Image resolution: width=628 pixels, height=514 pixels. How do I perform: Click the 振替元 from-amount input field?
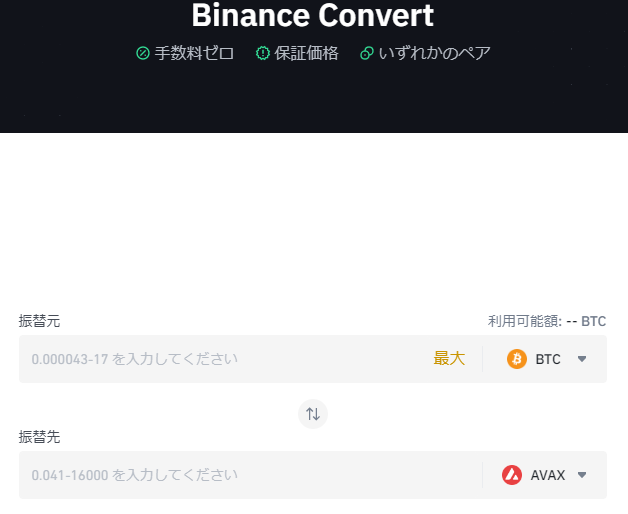[x=224, y=359]
